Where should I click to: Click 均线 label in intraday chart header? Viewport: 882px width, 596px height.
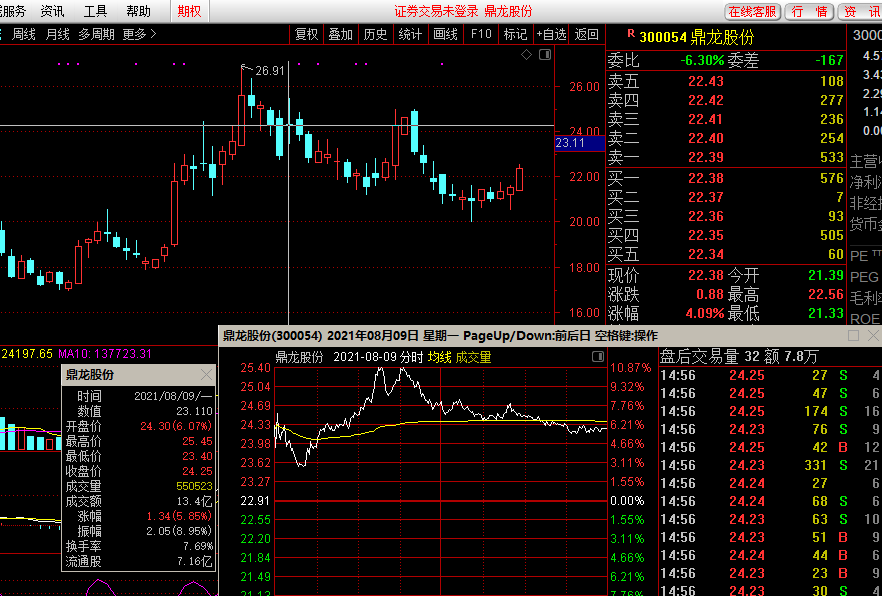point(439,357)
